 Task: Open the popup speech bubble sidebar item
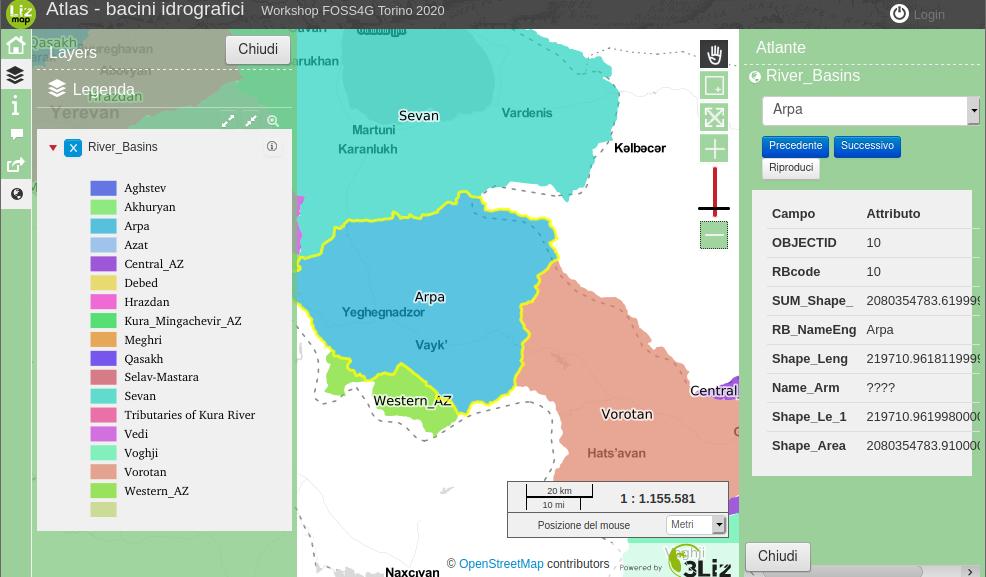tap(16, 134)
